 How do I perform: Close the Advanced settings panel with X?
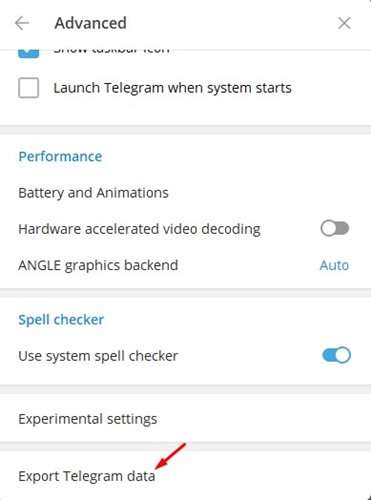click(x=344, y=23)
